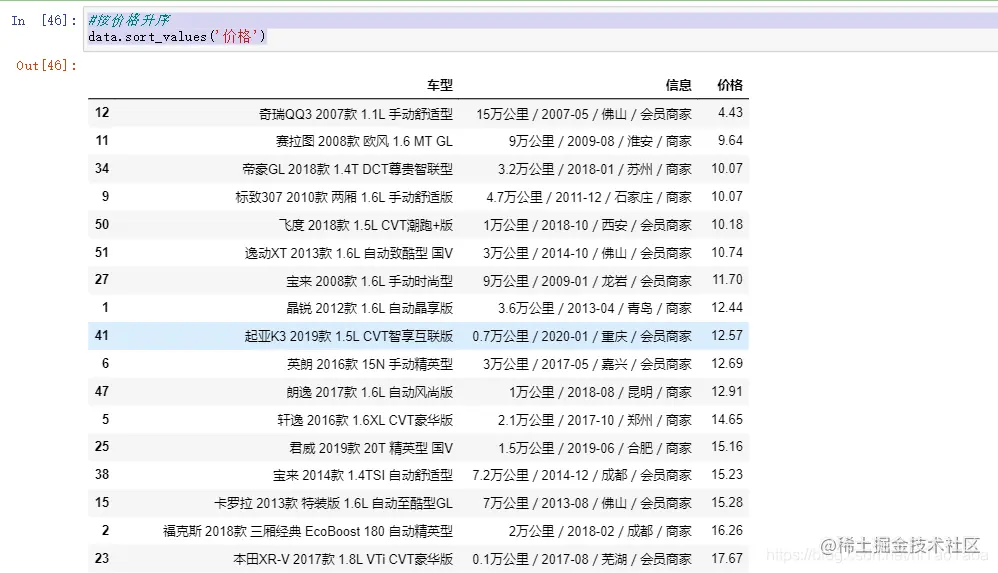Click row index 34
998x573 pixels.
tap(102, 169)
